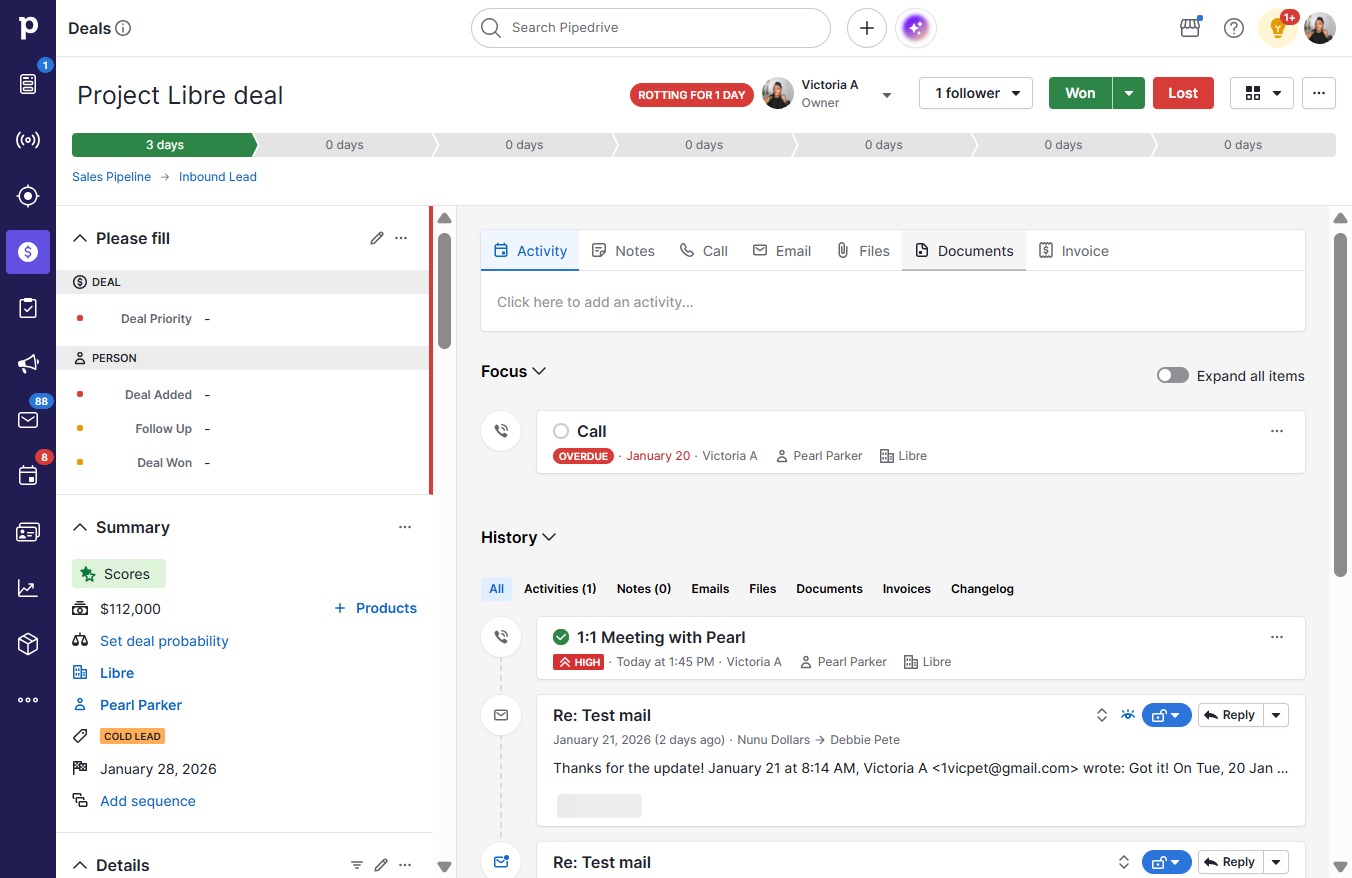Open the calendar icon with 8 badge
Image resolution: width=1352 pixels, height=878 pixels.
(28, 476)
